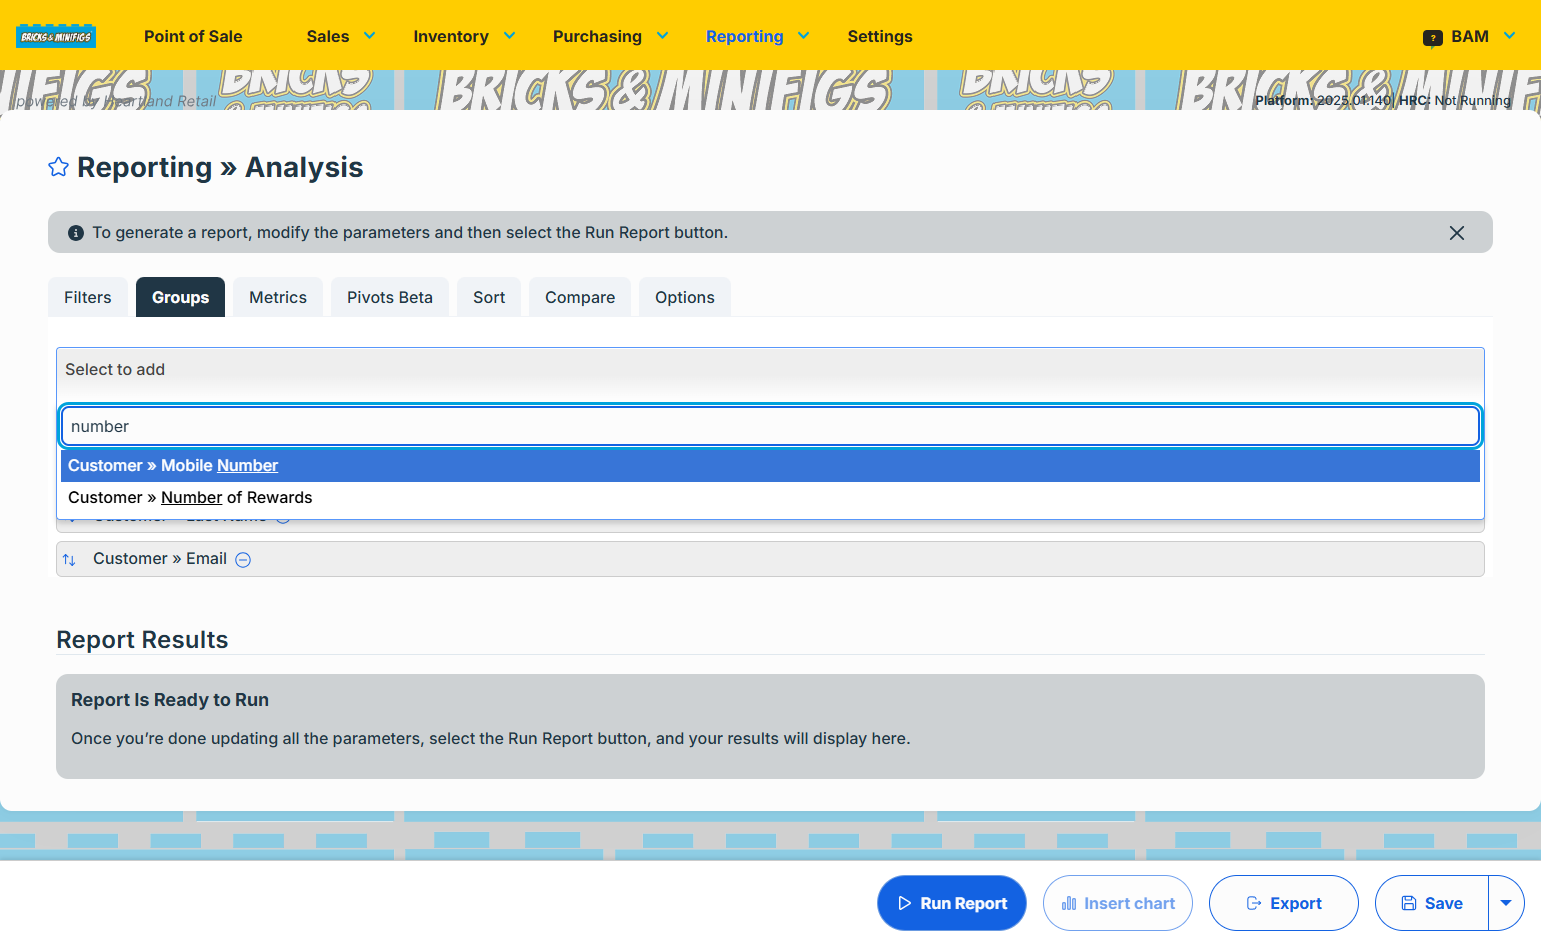Go to Point of Sale
Screen dimensions: 1541x945
[193, 36]
